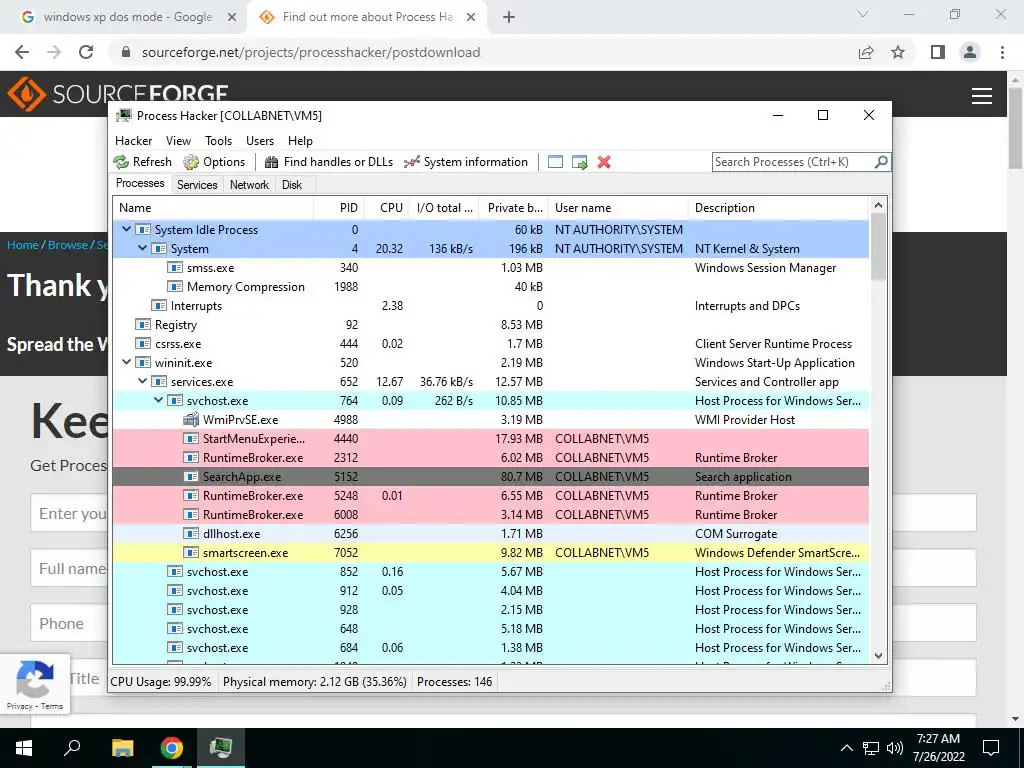Open Windows Start menu
Screen dimensions: 1024x768
tap(24, 748)
